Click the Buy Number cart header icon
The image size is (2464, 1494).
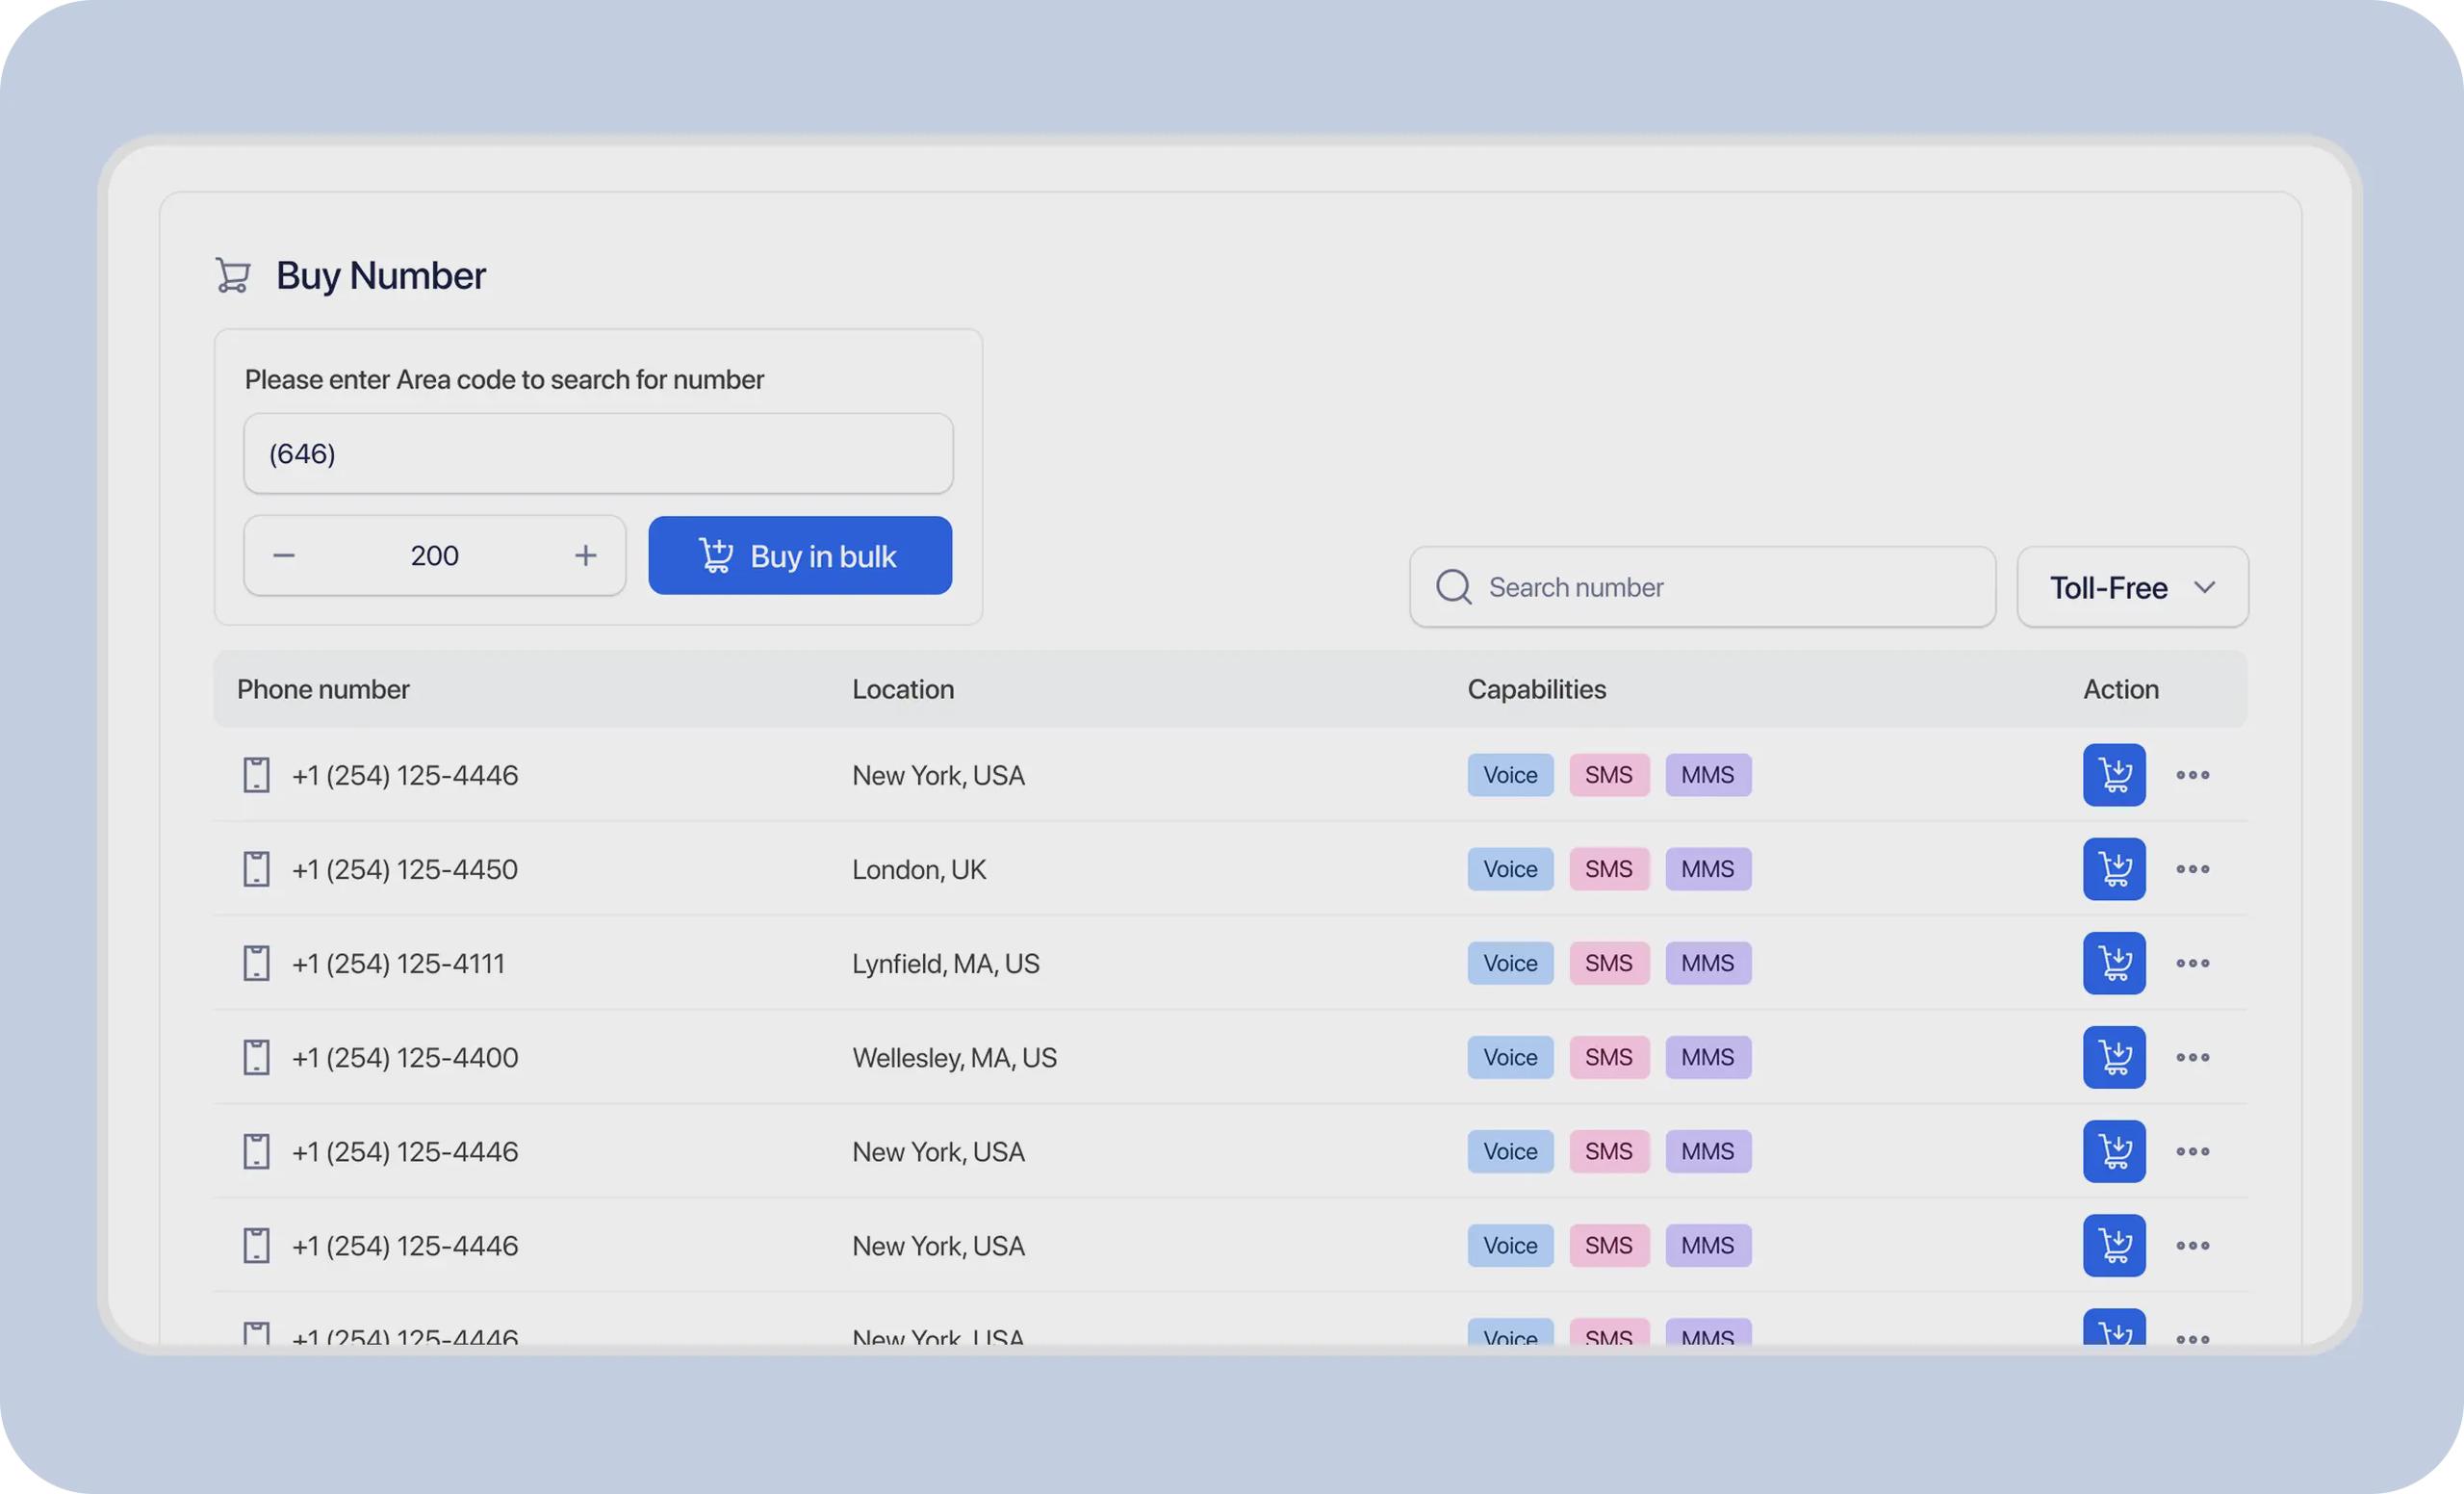pyautogui.click(x=233, y=275)
